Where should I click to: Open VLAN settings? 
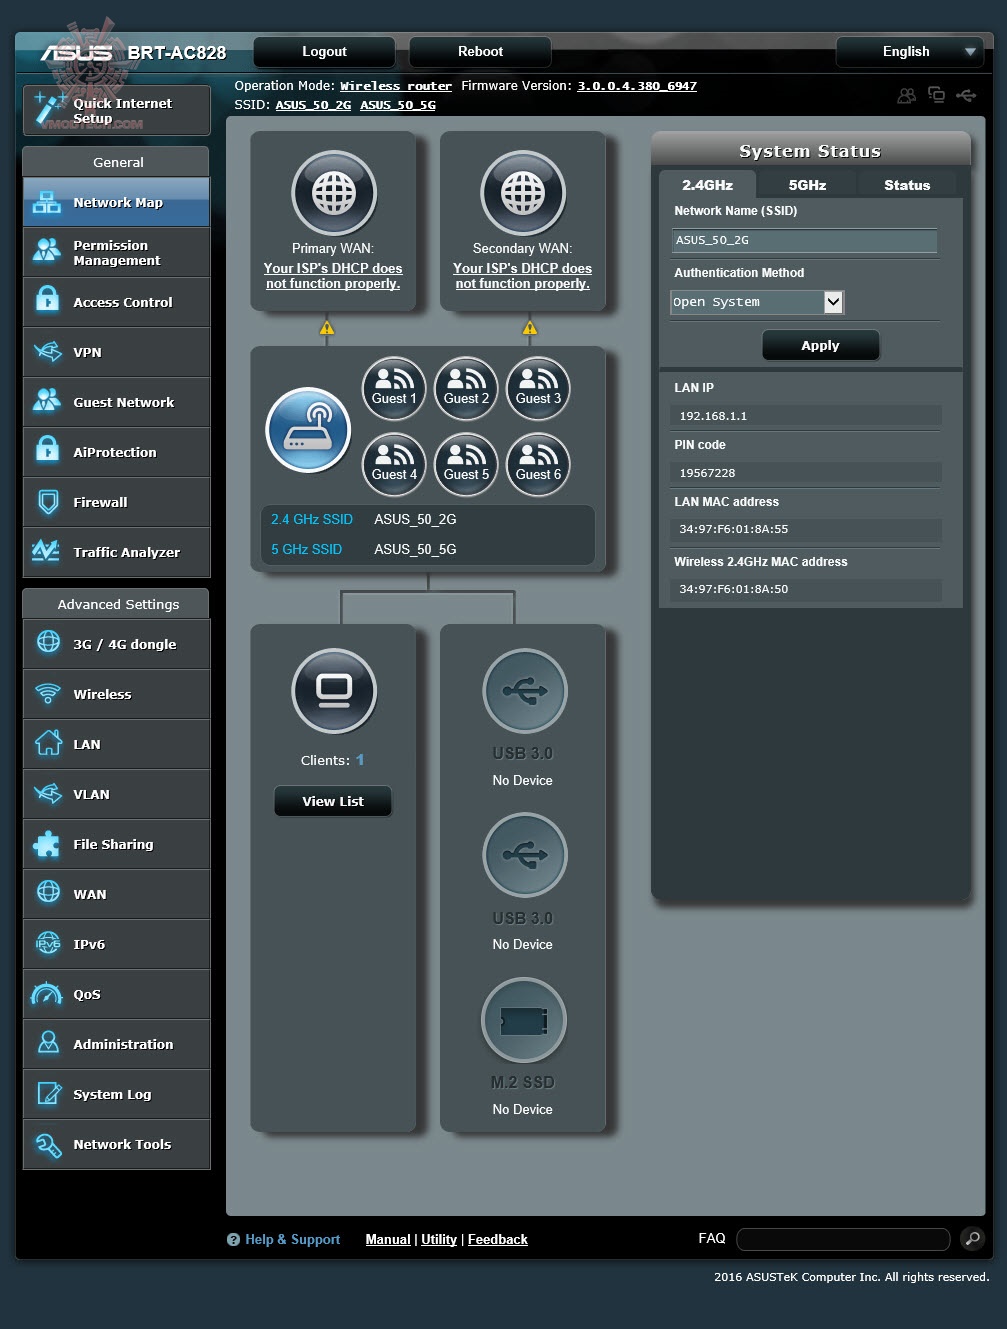point(117,794)
